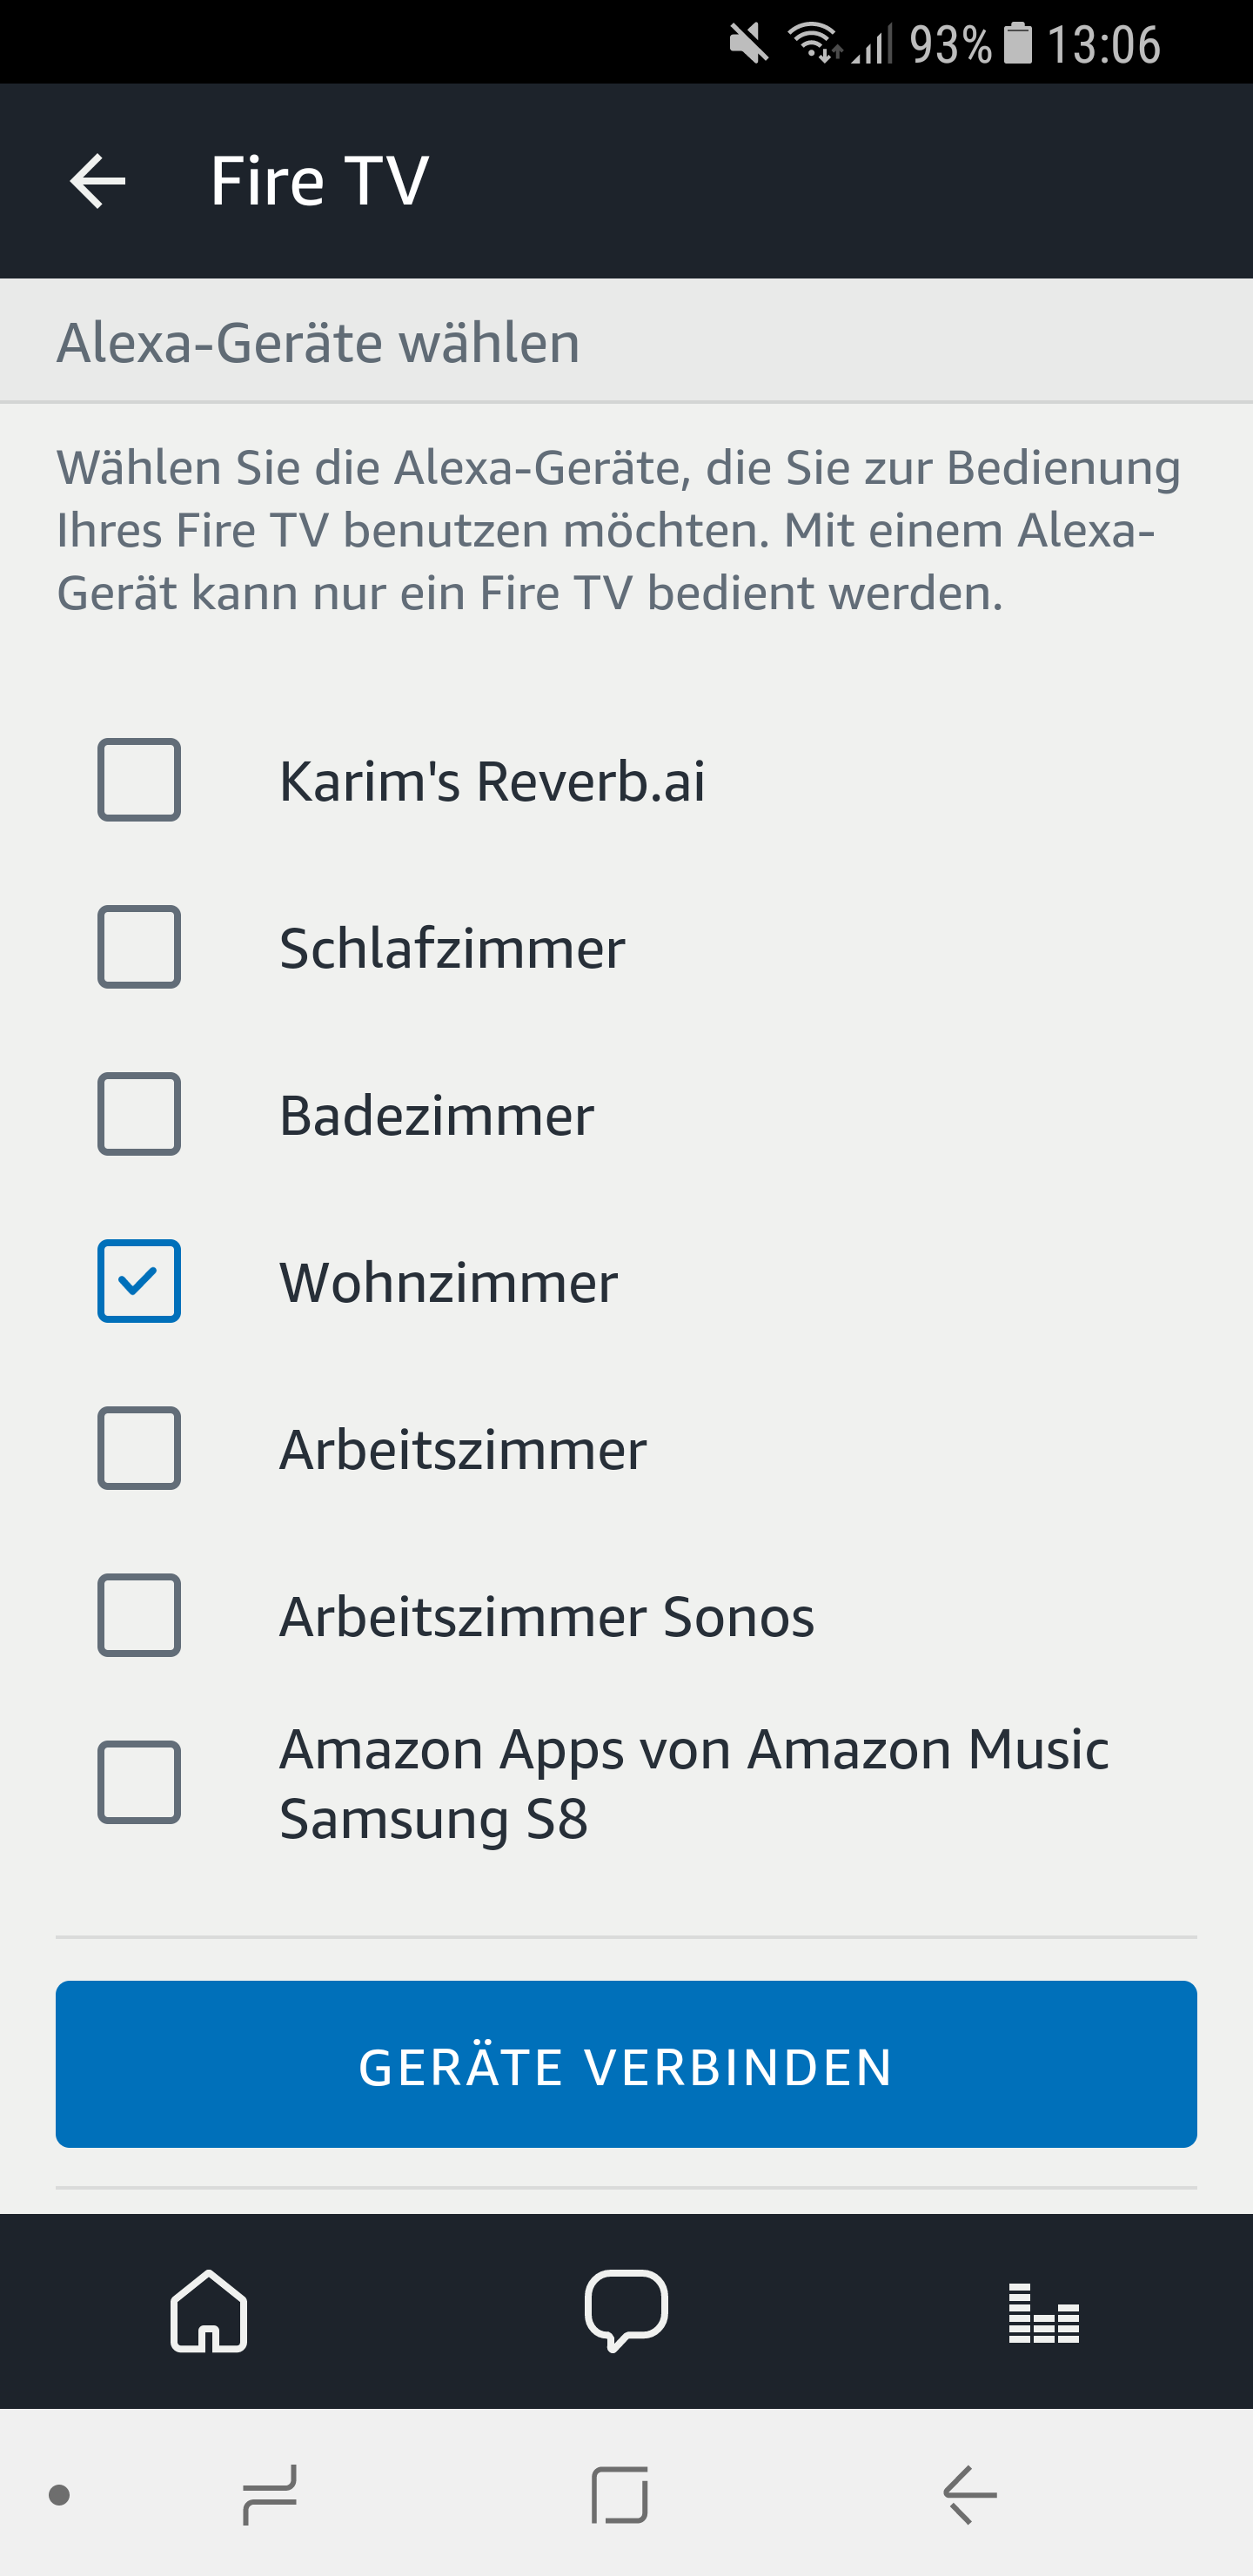The height and width of the screenshot is (2576, 1253).
Task: Tap Android recent apps navigation icon
Action: [x=270, y=2494]
